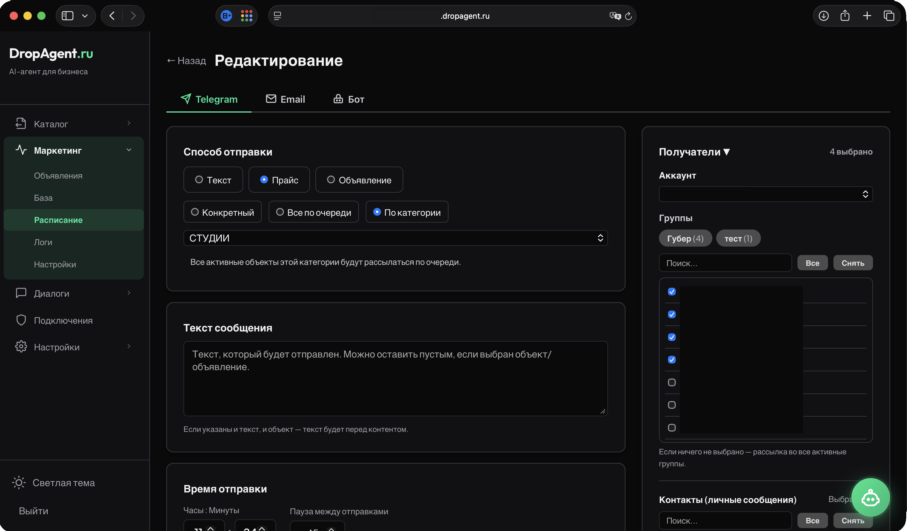Click the Safari share icon
This screenshot has width=907, height=531.
845,16
